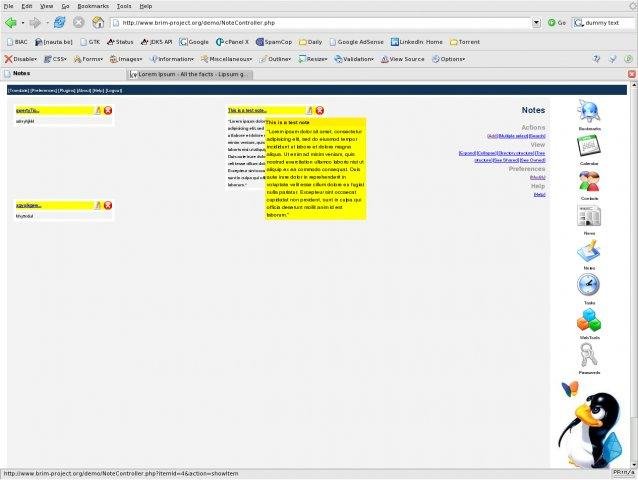638x480 pixels.
Task: Expand the Information dropdown menu
Action: point(172,59)
